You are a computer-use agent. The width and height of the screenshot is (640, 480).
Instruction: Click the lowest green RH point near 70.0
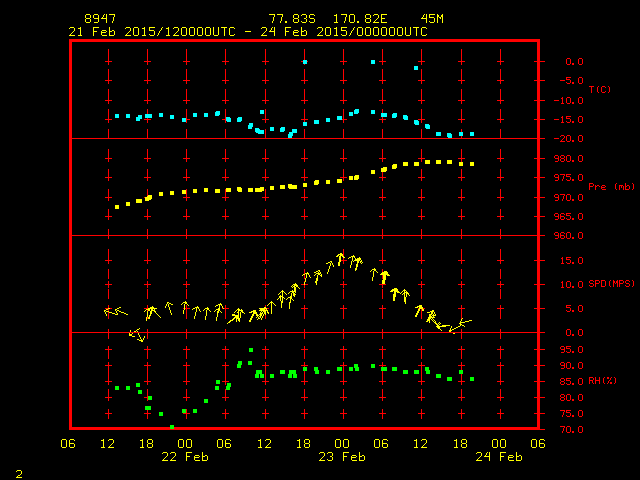point(172,427)
